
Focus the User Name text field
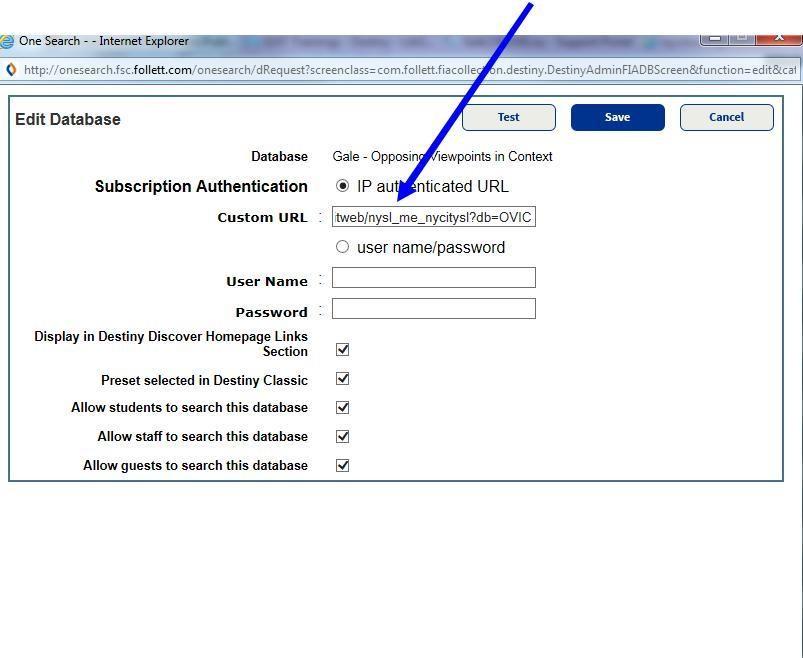point(434,278)
